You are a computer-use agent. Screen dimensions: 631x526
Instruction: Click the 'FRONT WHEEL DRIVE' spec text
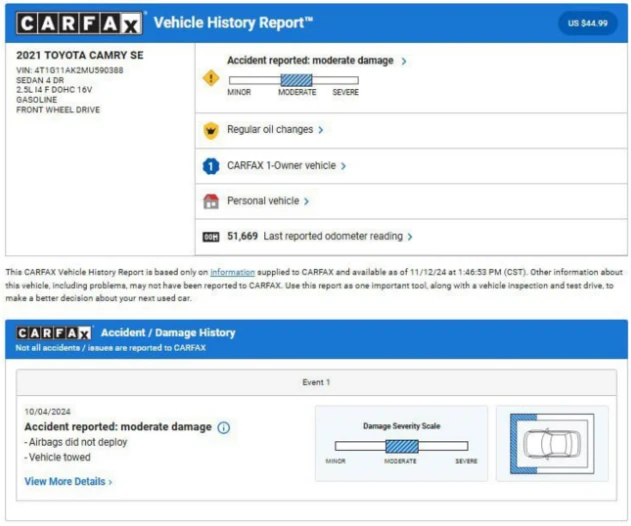point(58,110)
